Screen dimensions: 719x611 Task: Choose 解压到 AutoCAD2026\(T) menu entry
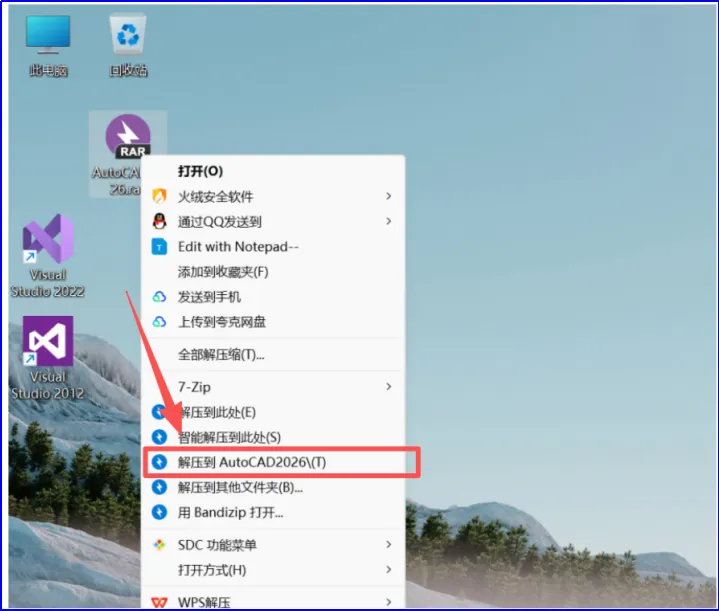[273, 462]
